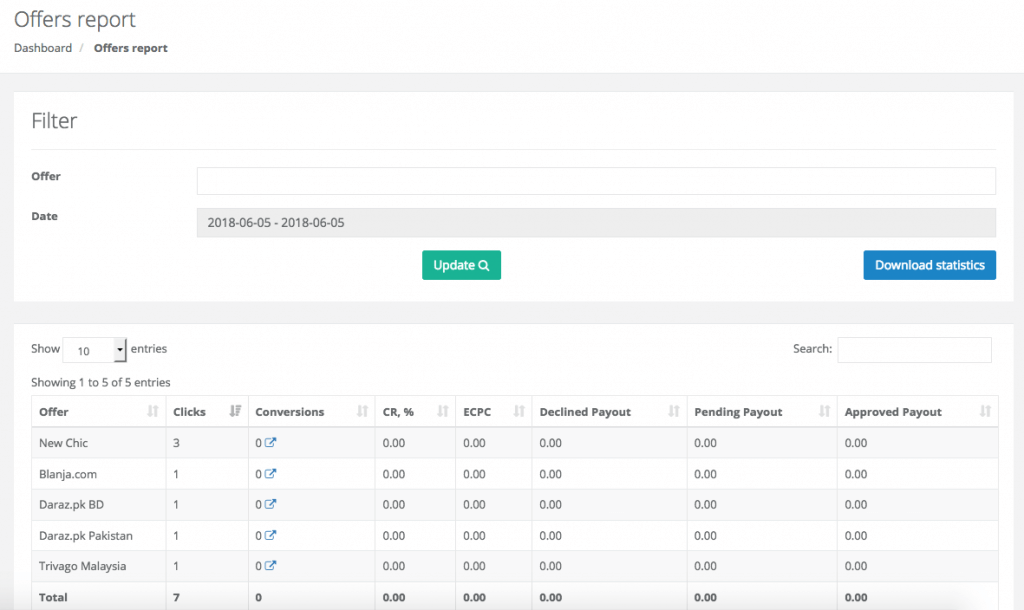Click the table Search input box
Screen dimensions: 1024x610
point(914,350)
